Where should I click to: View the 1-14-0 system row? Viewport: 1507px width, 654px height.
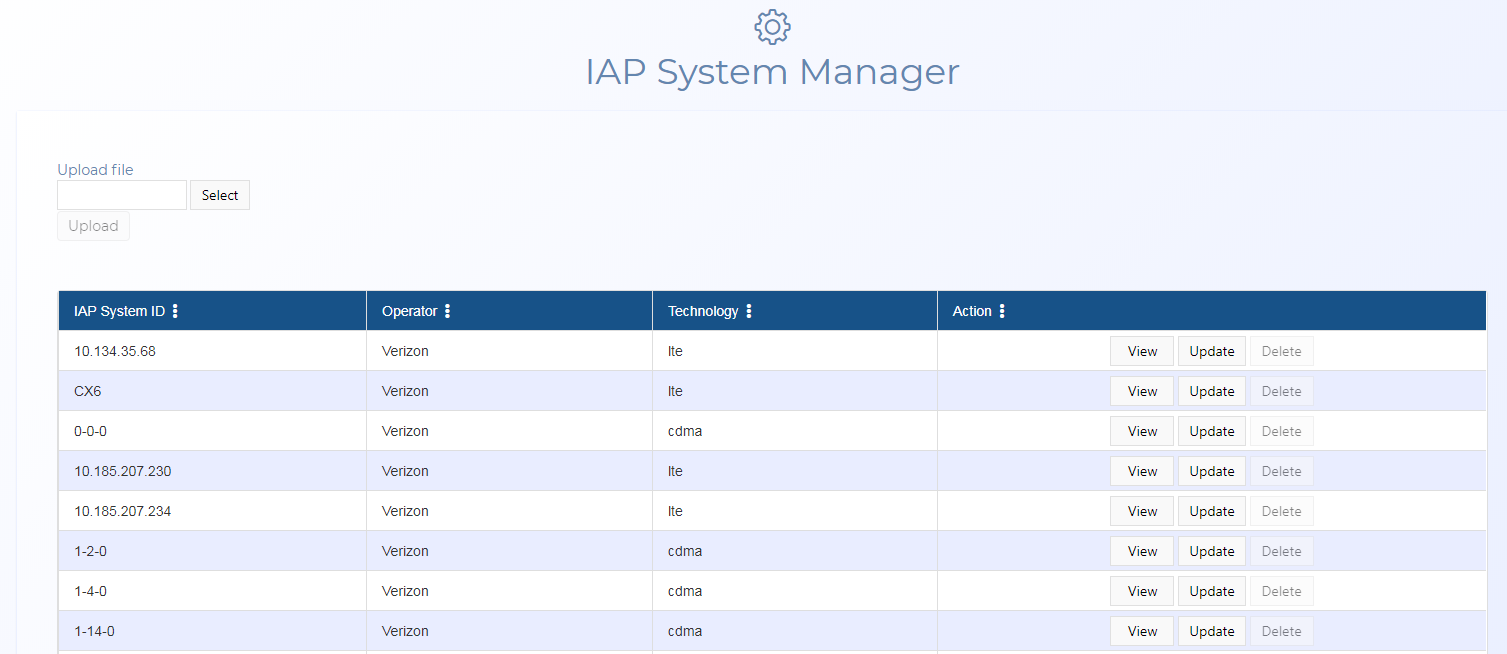(1141, 631)
